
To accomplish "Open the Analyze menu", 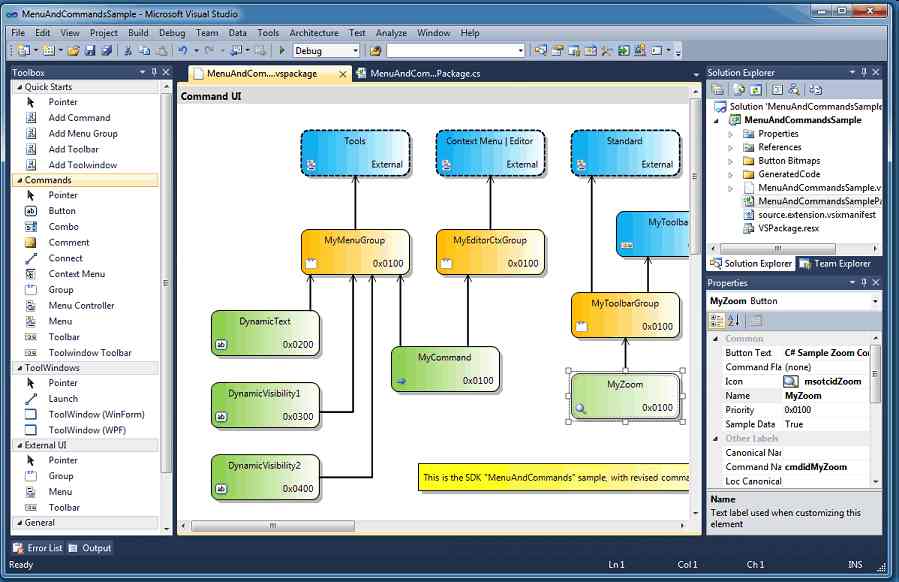I will click(391, 33).
